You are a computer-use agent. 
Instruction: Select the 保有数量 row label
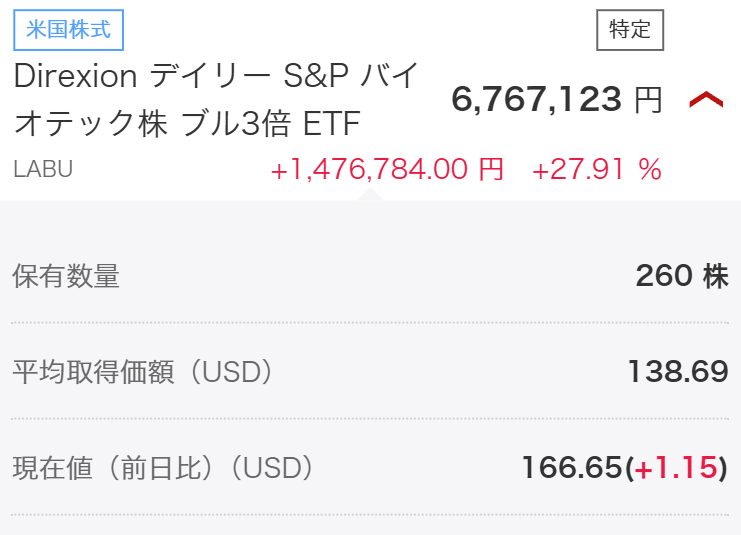[66, 276]
